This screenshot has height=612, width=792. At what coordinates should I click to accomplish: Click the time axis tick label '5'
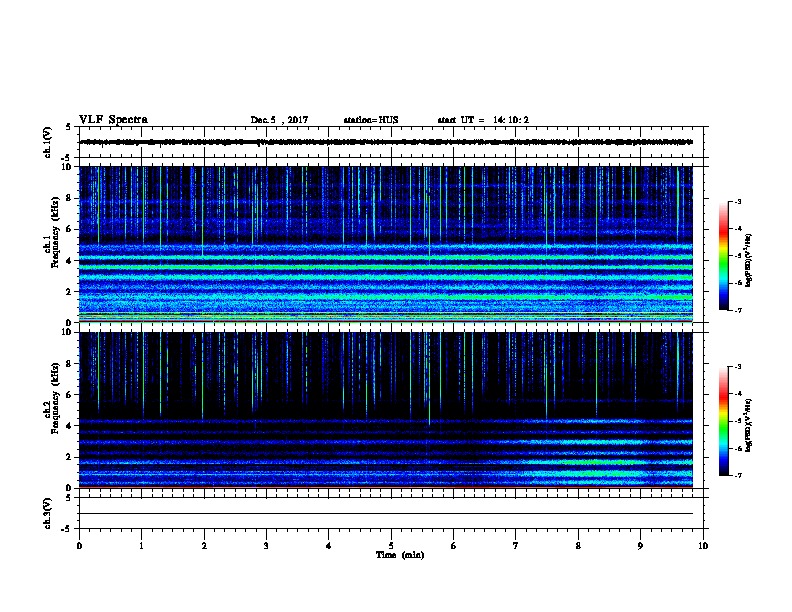pyautogui.click(x=391, y=546)
